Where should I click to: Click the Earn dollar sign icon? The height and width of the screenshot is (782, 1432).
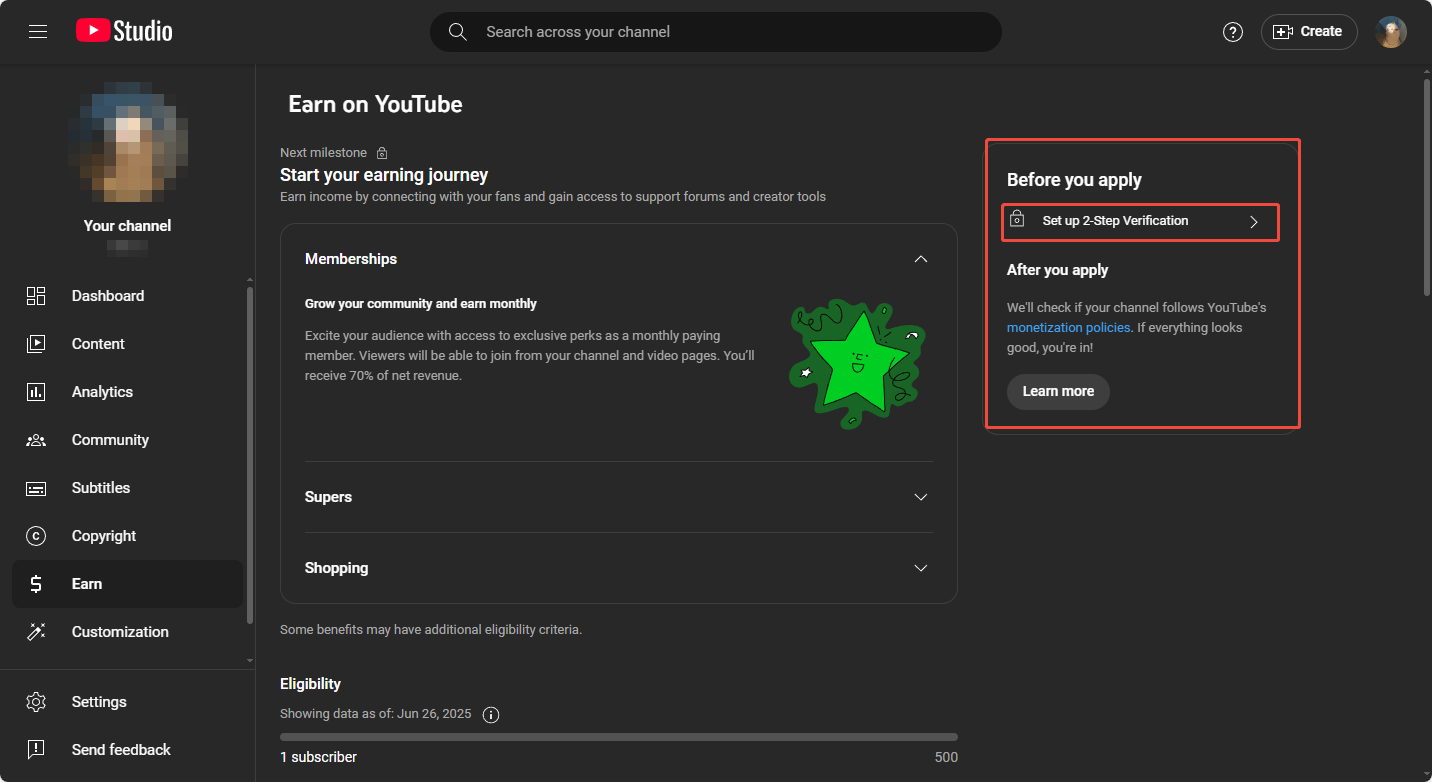[36, 584]
